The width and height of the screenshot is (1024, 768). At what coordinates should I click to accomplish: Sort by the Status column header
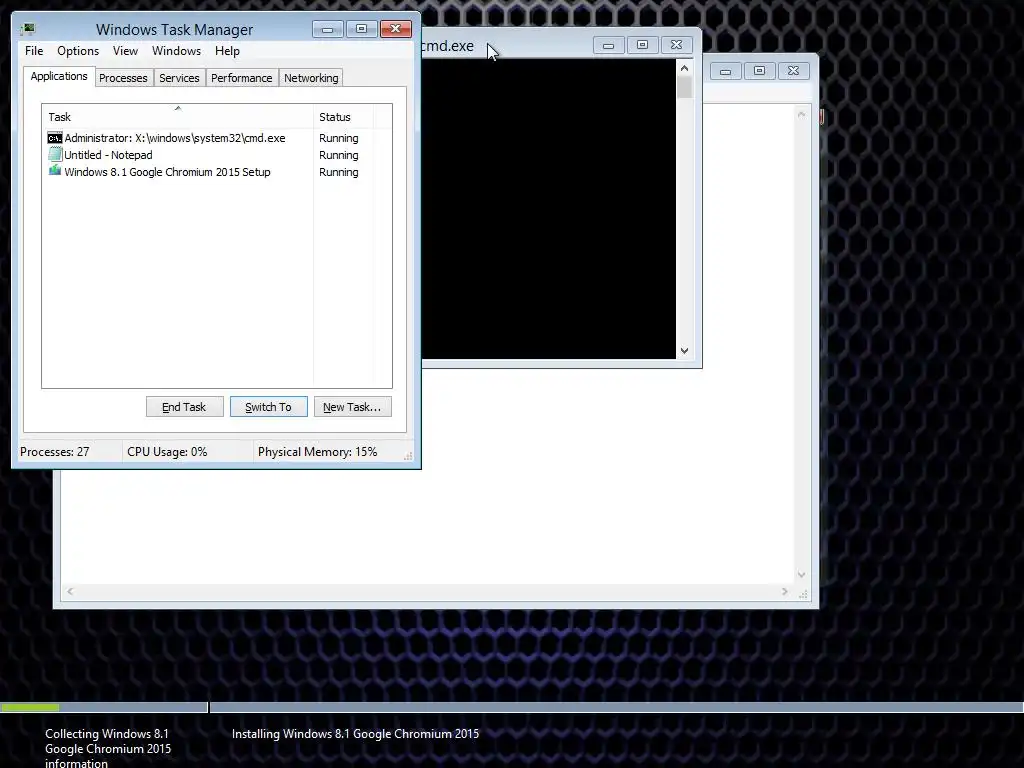[343, 117]
